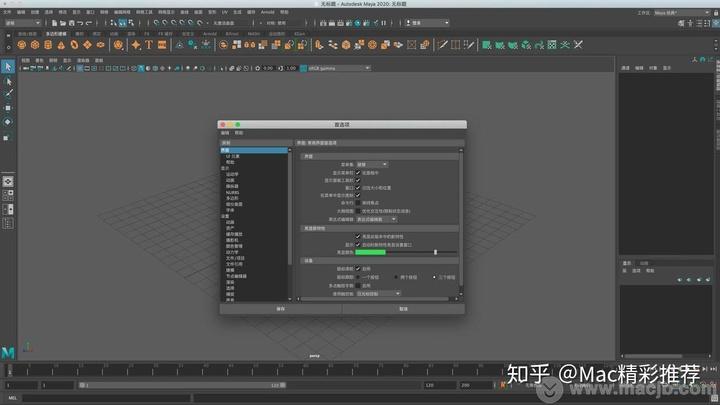The width and height of the screenshot is (720, 405).
Task: Enable the unchecked Outliner option checkbox
Action: coord(358,211)
